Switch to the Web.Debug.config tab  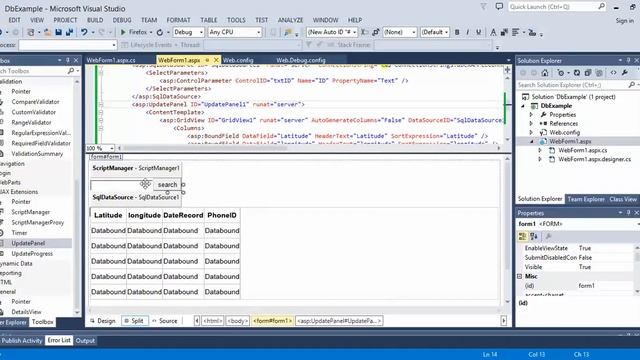pos(301,60)
